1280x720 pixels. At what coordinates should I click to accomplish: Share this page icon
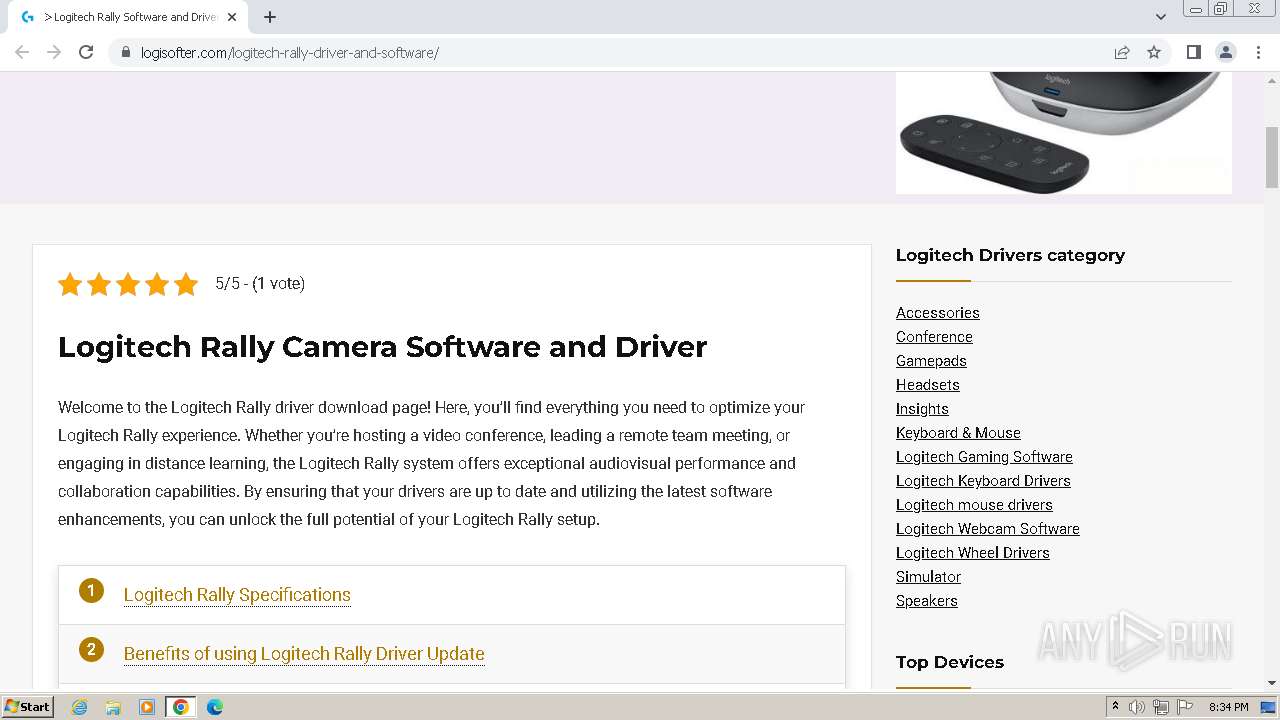point(1122,52)
